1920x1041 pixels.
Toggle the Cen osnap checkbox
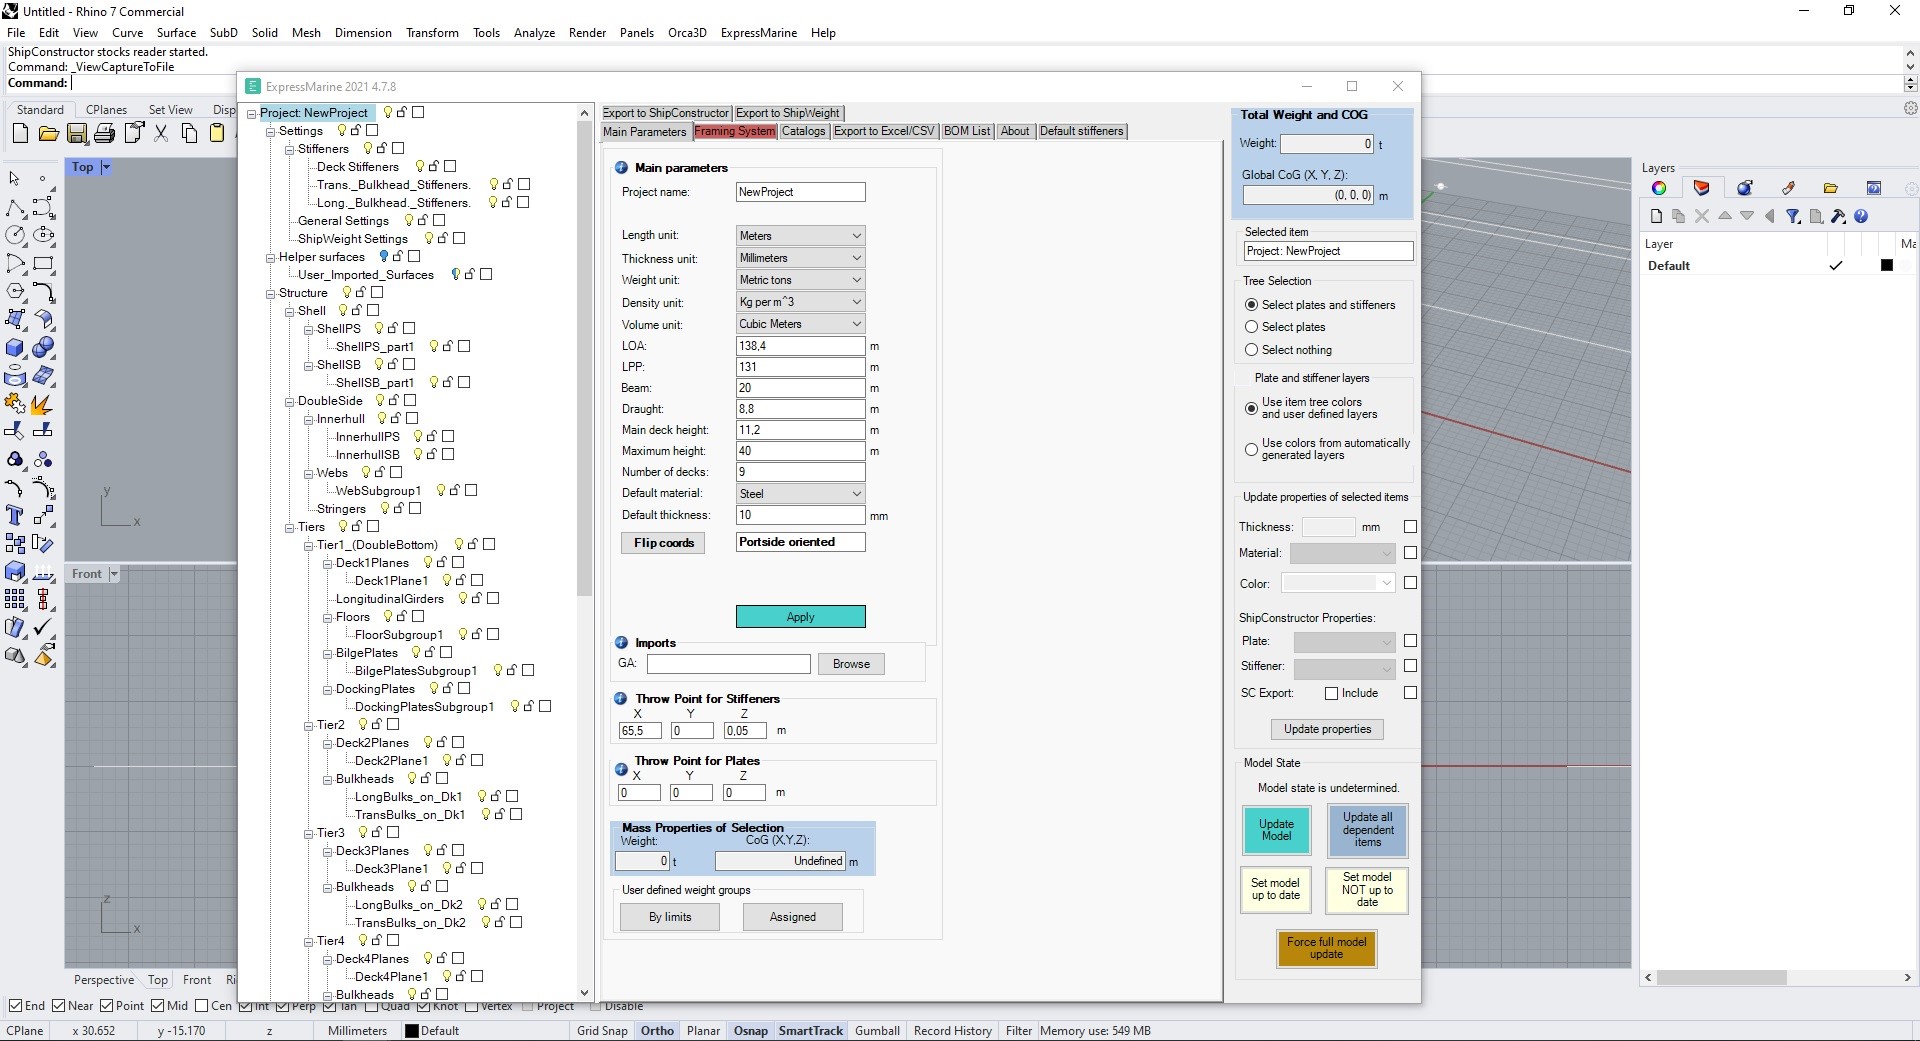pos(201,1006)
